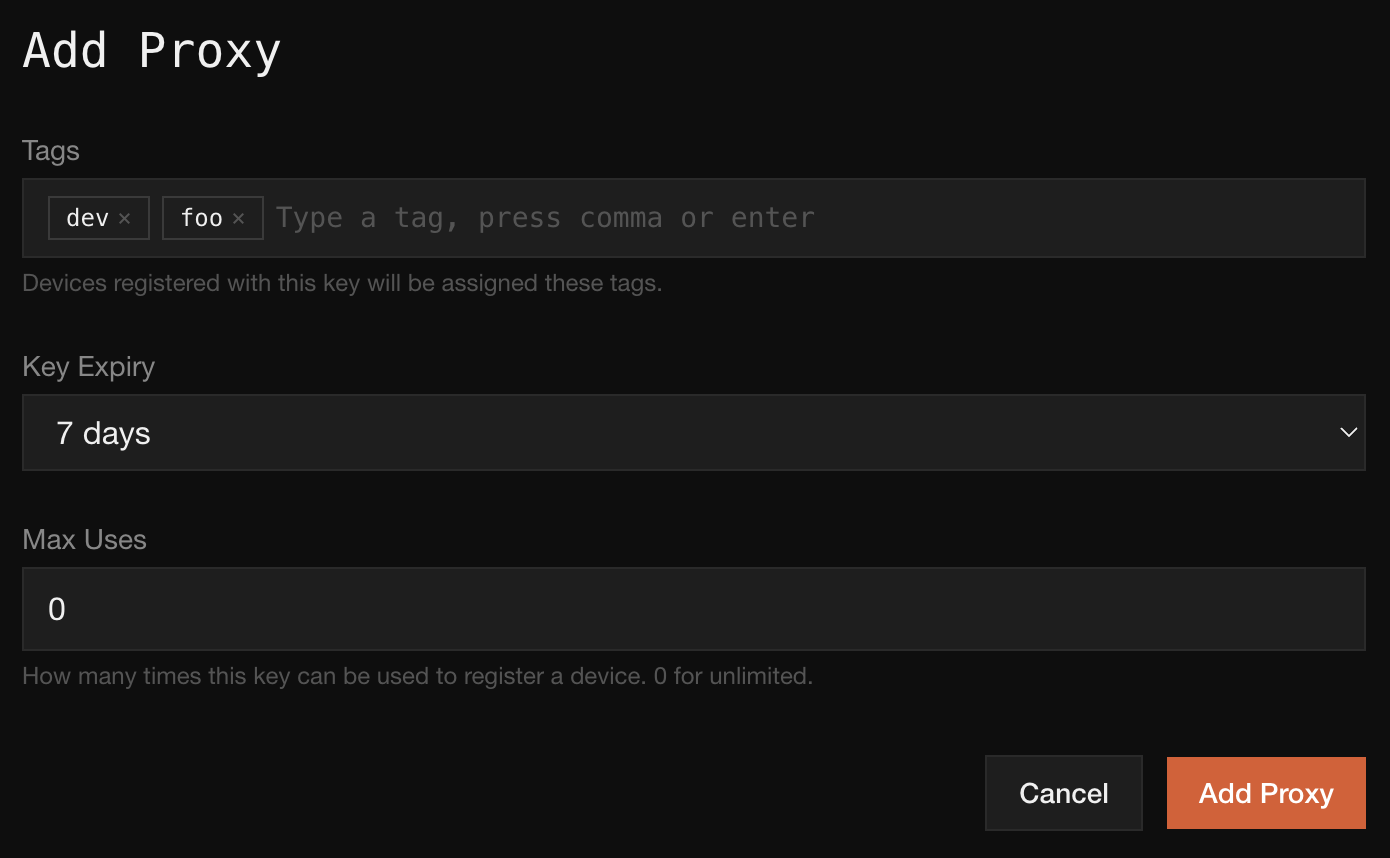Click empty right area of Tags box
The height and width of the screenshot is (858, 1390).
(1100, 218)
